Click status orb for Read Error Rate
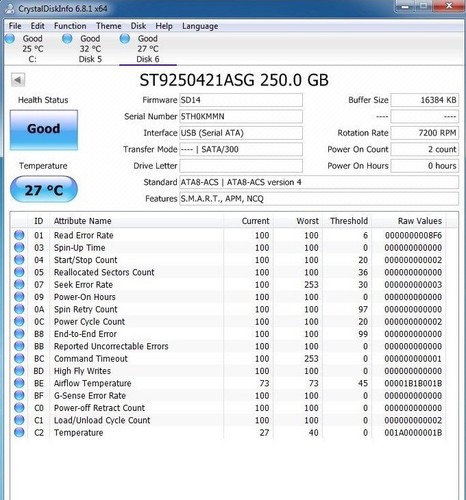 pos(19,235)
